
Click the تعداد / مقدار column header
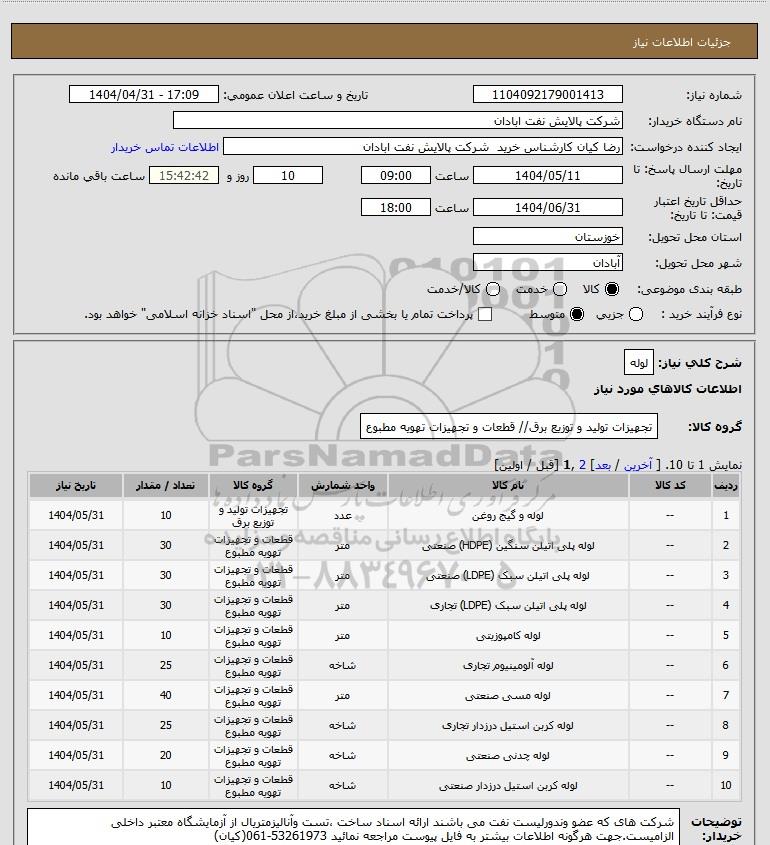coord(165,486)
